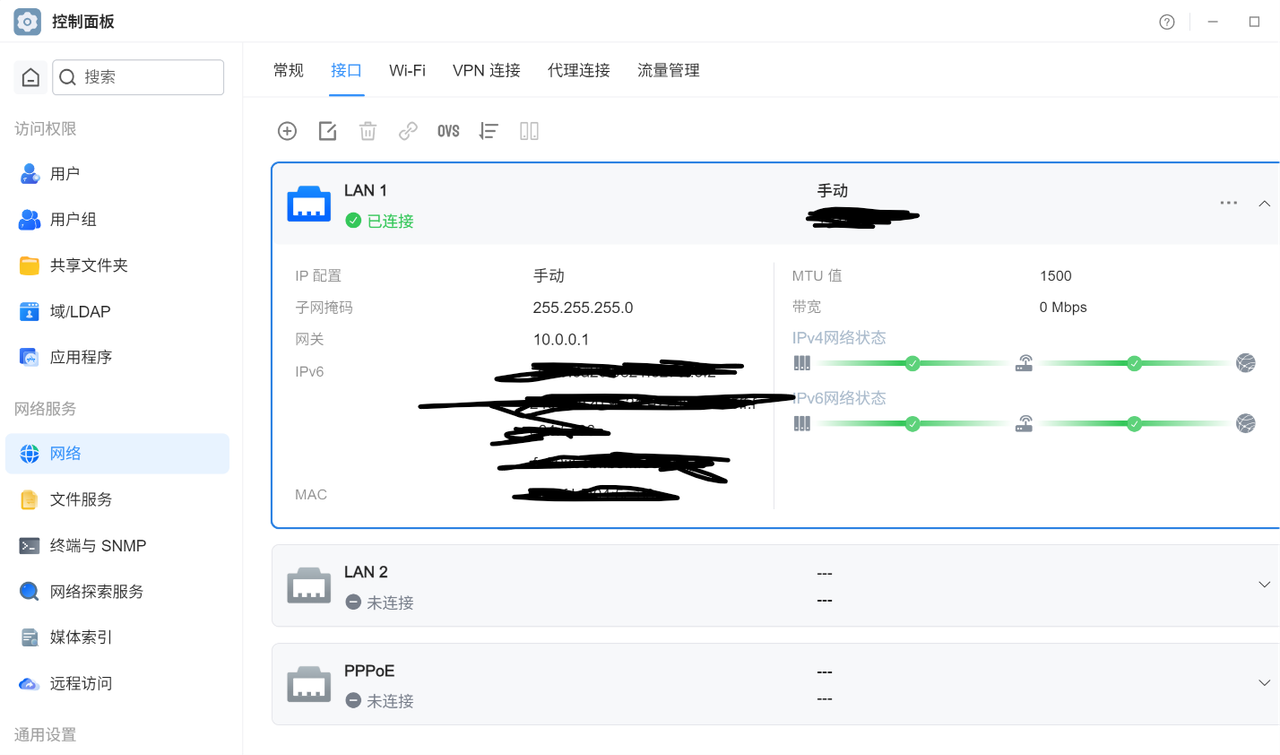Collapse the LAN 1 panel
The image size is (1280, 755).
pyautogui.click(x=1264, y=204)
